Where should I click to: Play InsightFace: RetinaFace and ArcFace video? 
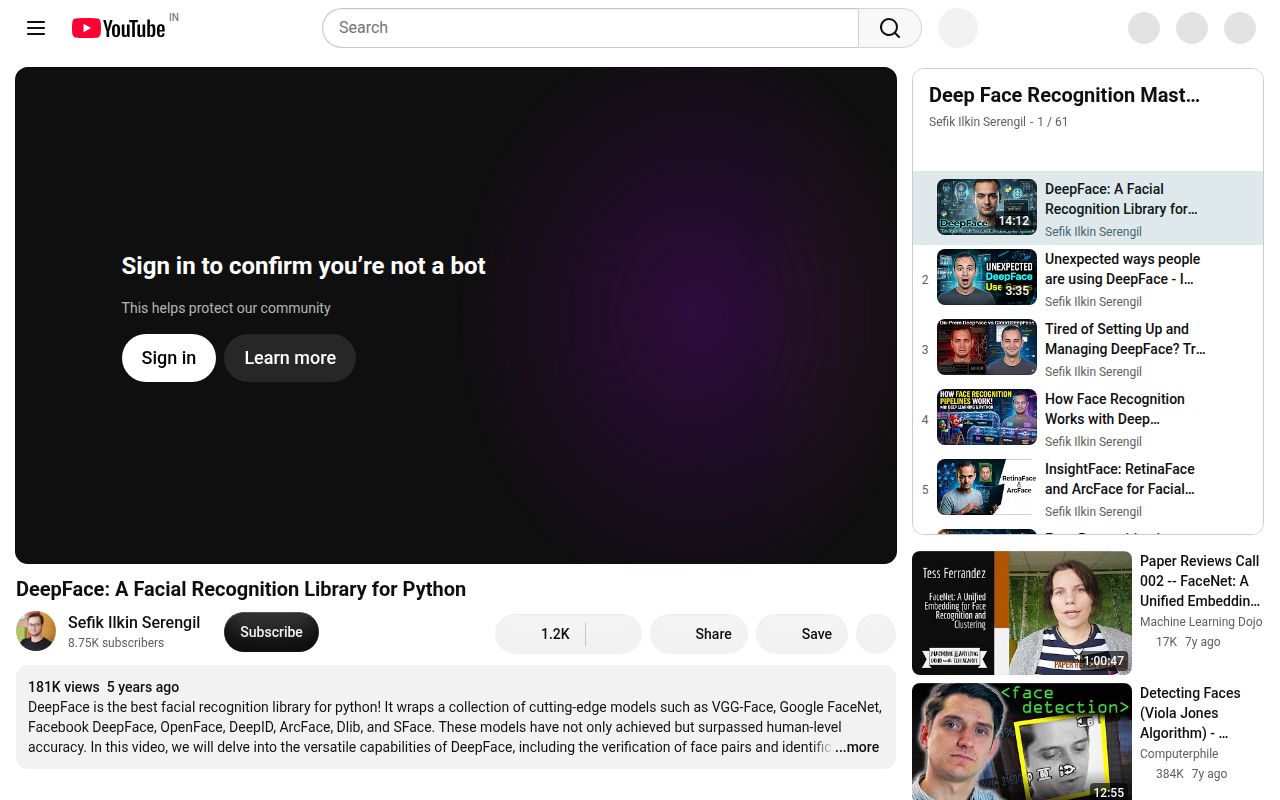pyautogui.click(x=1120, y=479)
